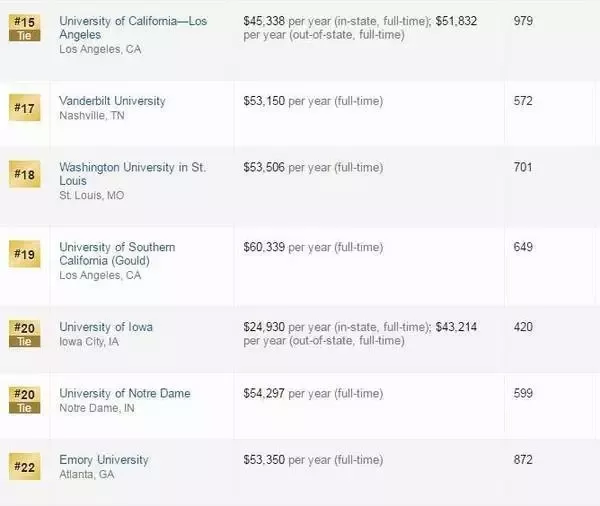Open University of Iowa link

tap(106, 327)
